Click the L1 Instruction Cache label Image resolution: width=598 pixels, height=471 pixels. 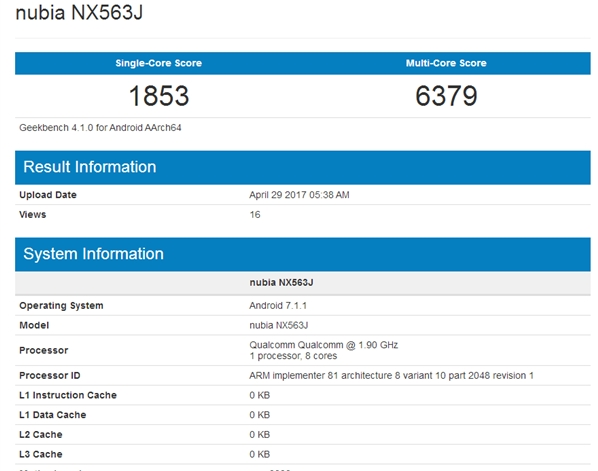pyautogui.click(x=68, y=395)
